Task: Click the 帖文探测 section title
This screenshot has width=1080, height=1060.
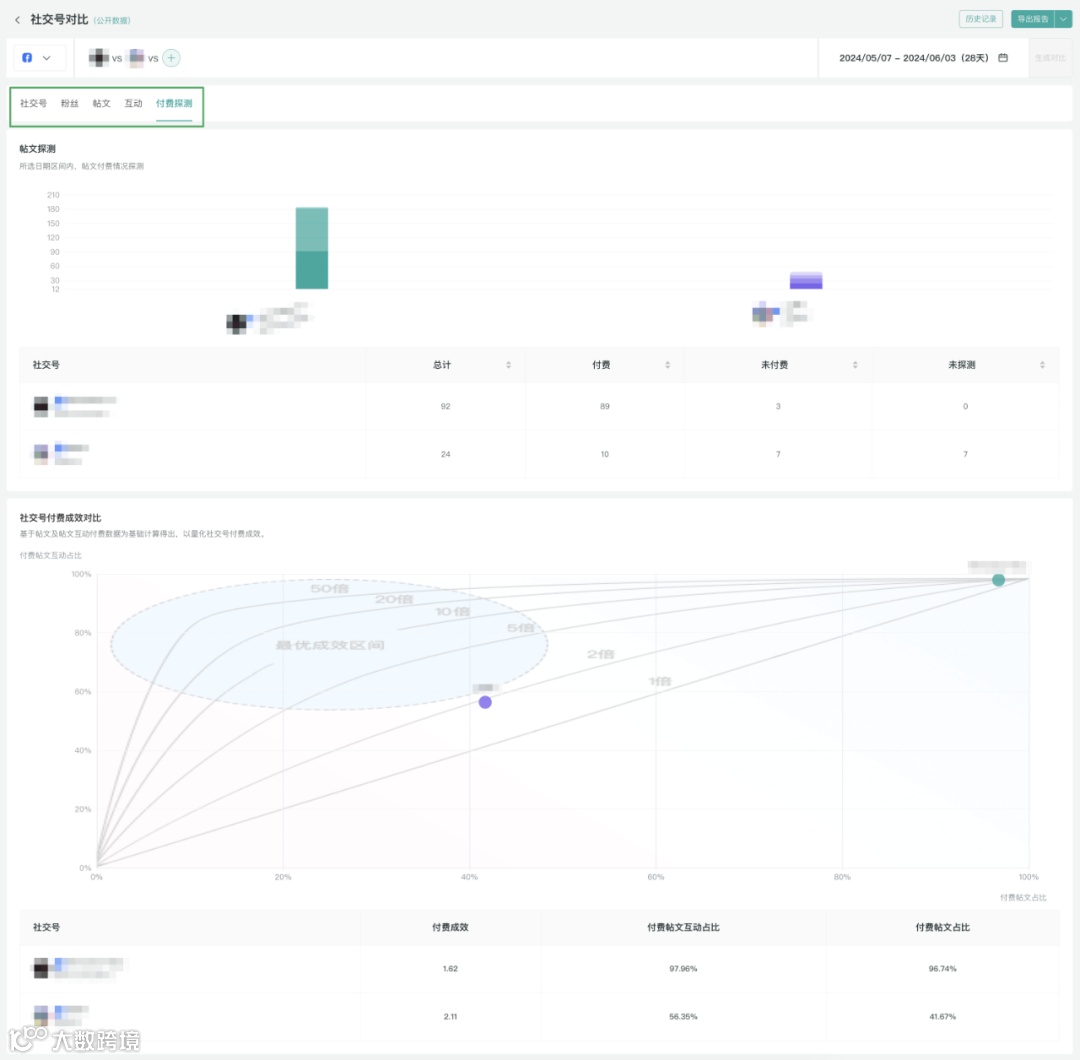Action: [x=37, y=149]
